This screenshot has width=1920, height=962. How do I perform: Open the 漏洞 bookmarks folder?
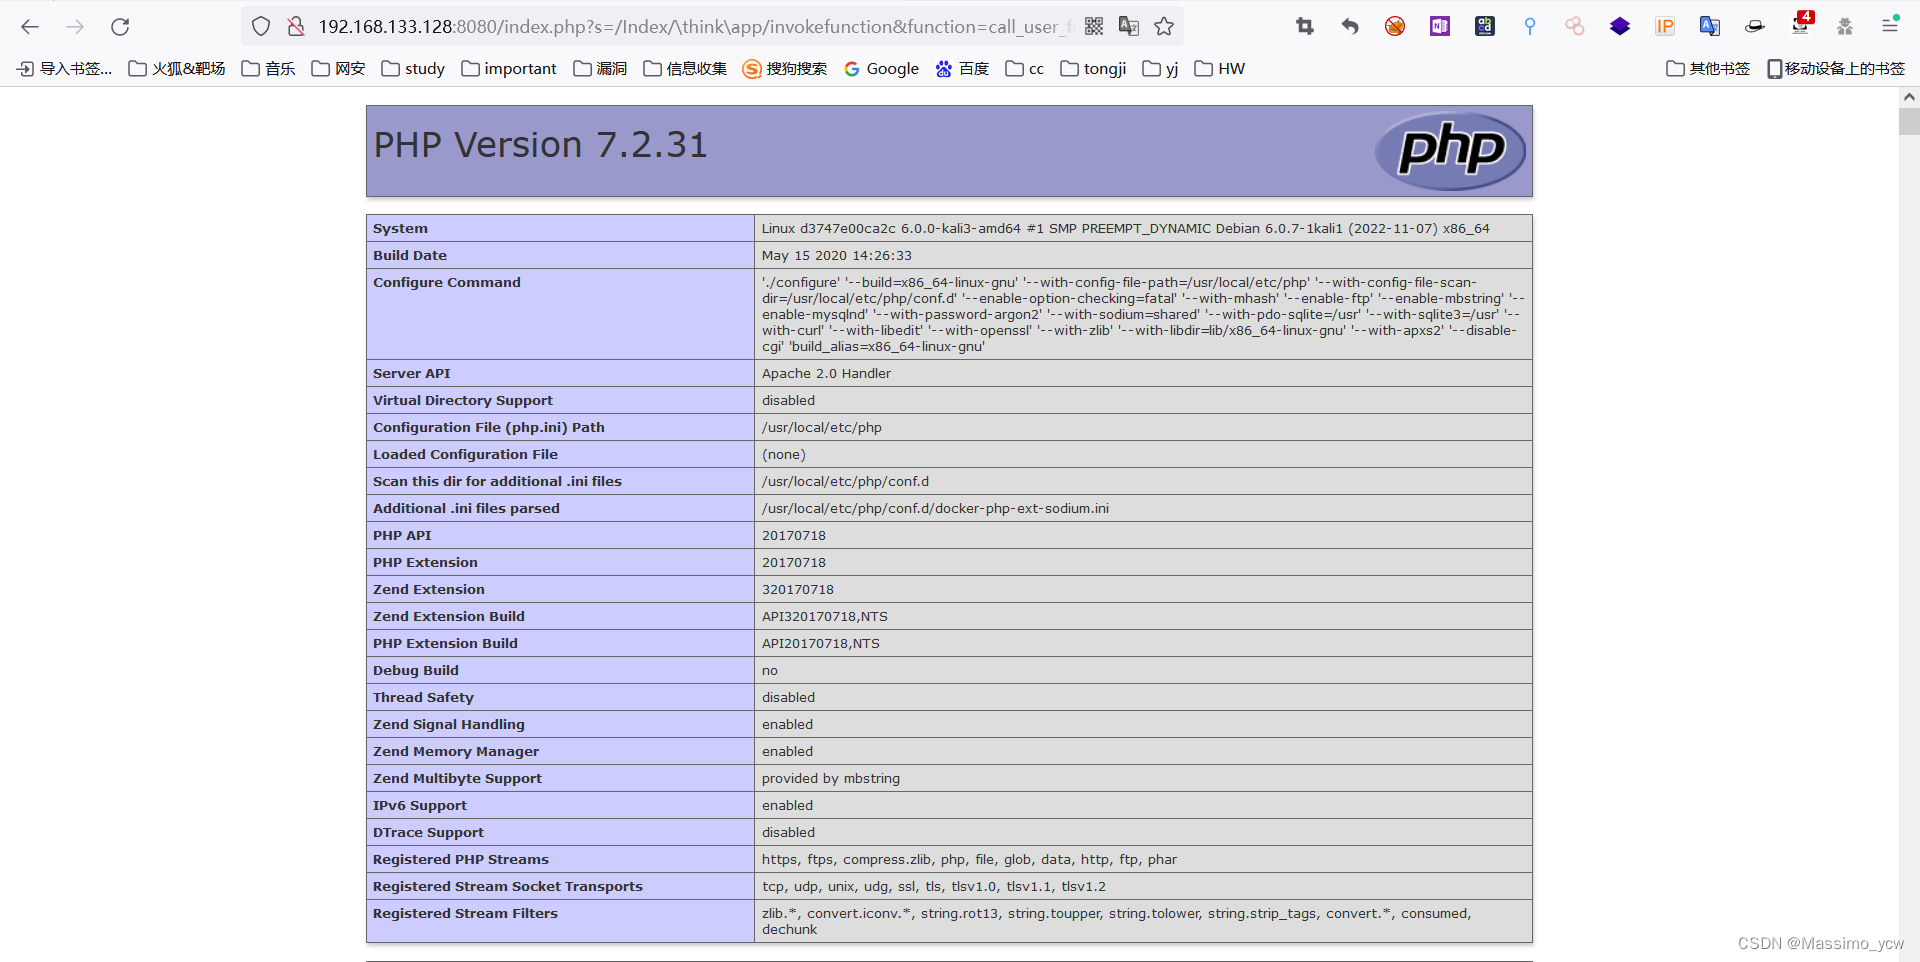coord(601,69)
